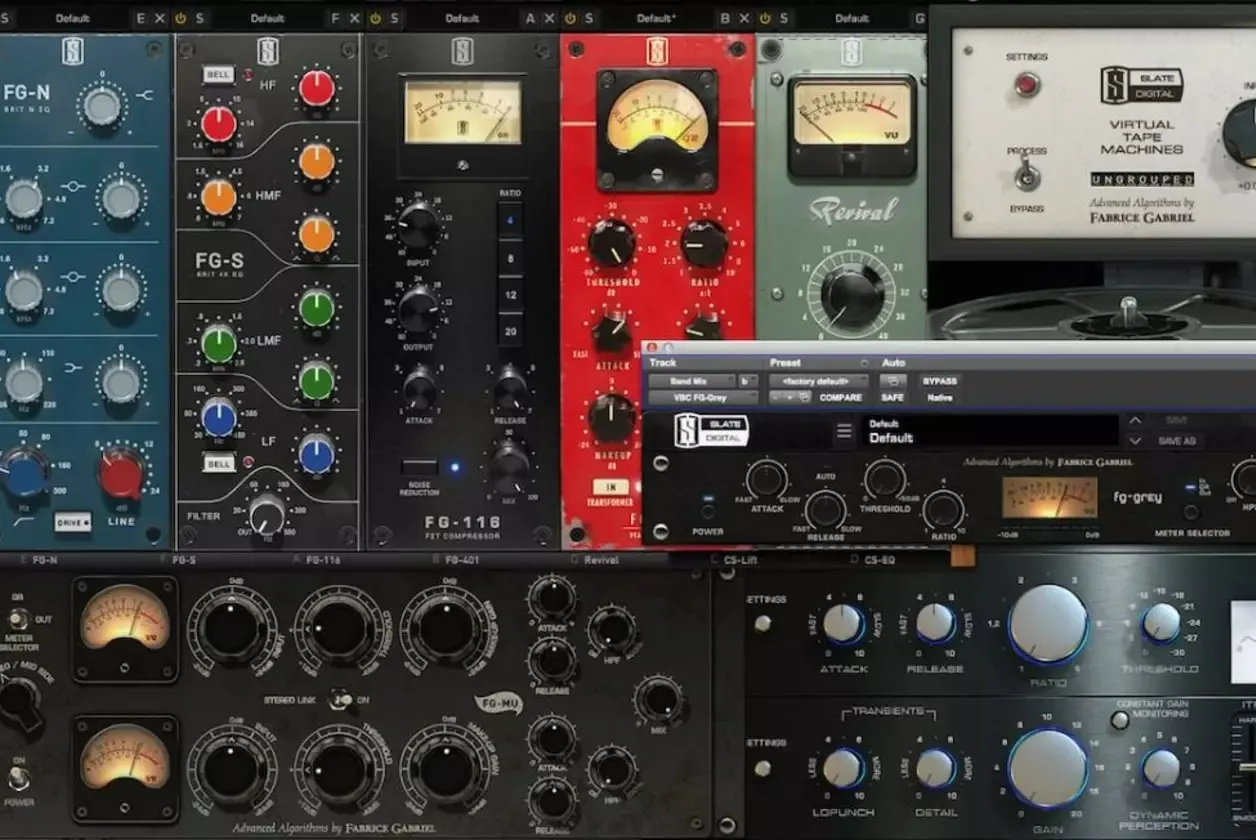Click the Slate logo on FG-116 module
This screenshot has height=840, width=1256.
461,52
